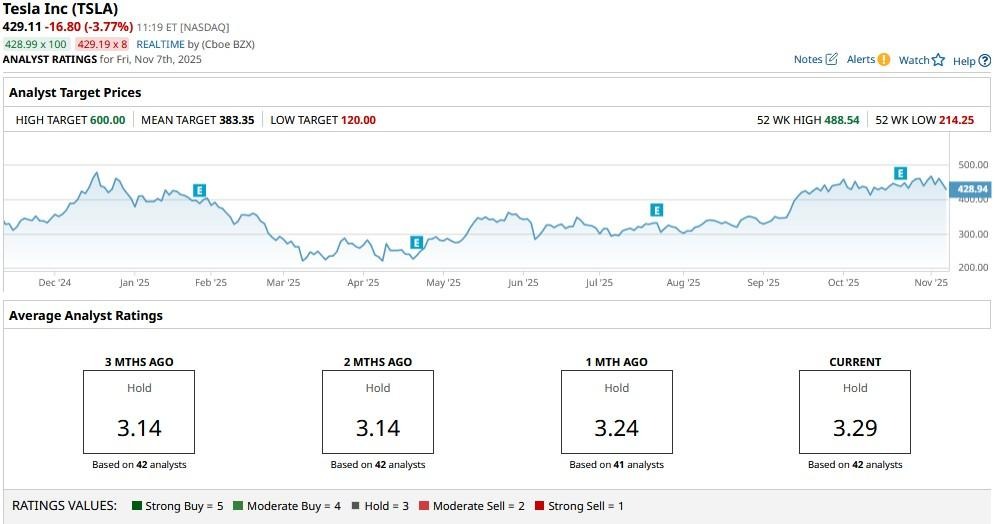Click the earnings E marker near Aug '25
995x524 pixels.
click(x=657, y=210)
